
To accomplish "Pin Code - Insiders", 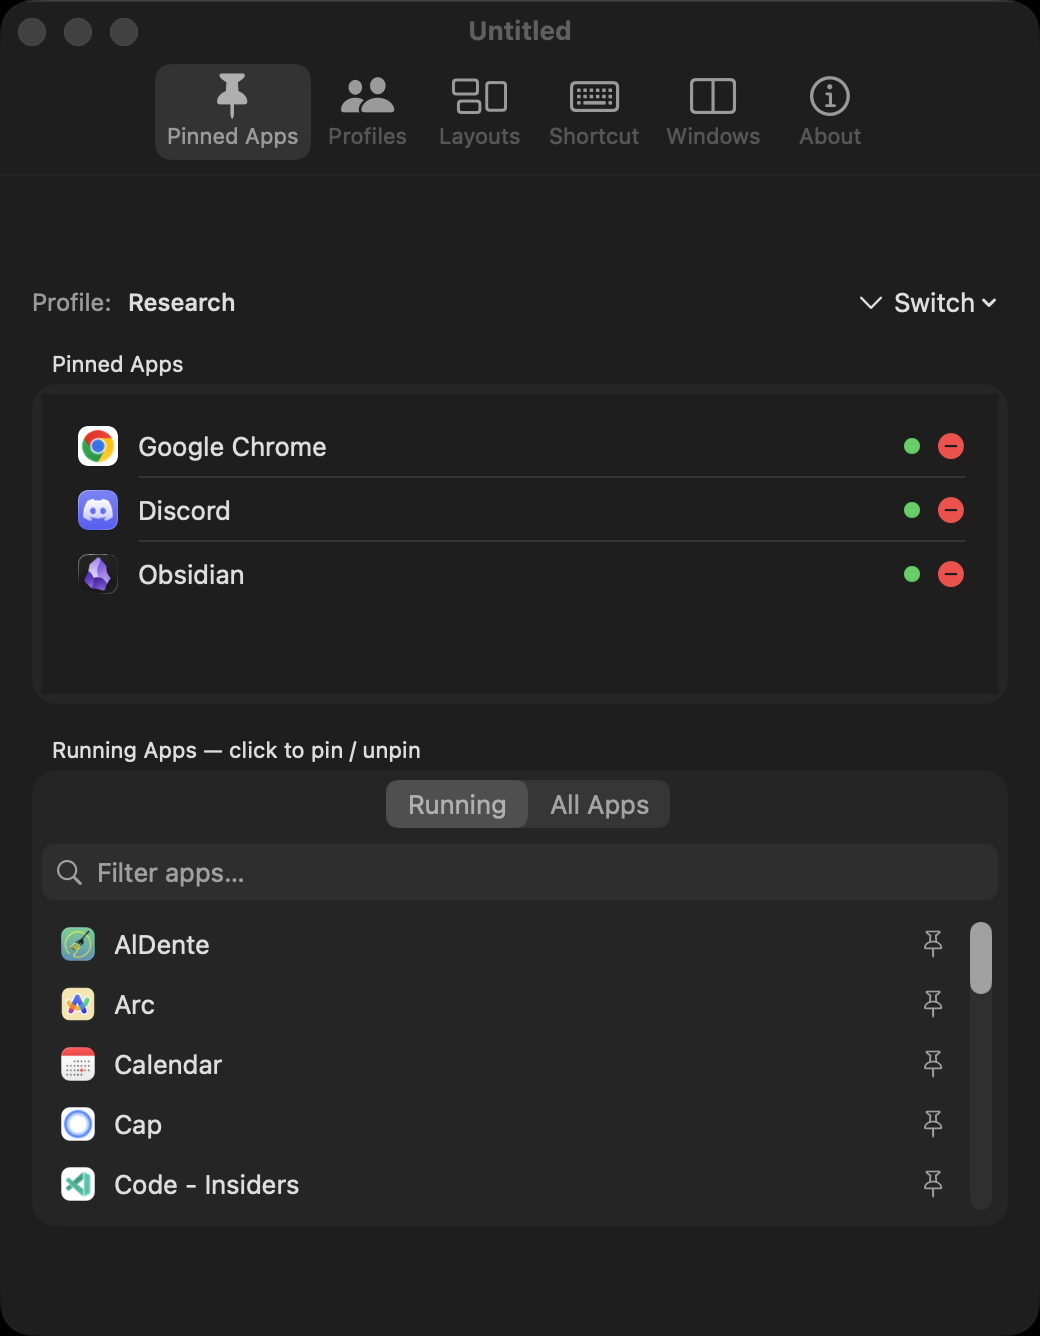I will point(933,1184).
